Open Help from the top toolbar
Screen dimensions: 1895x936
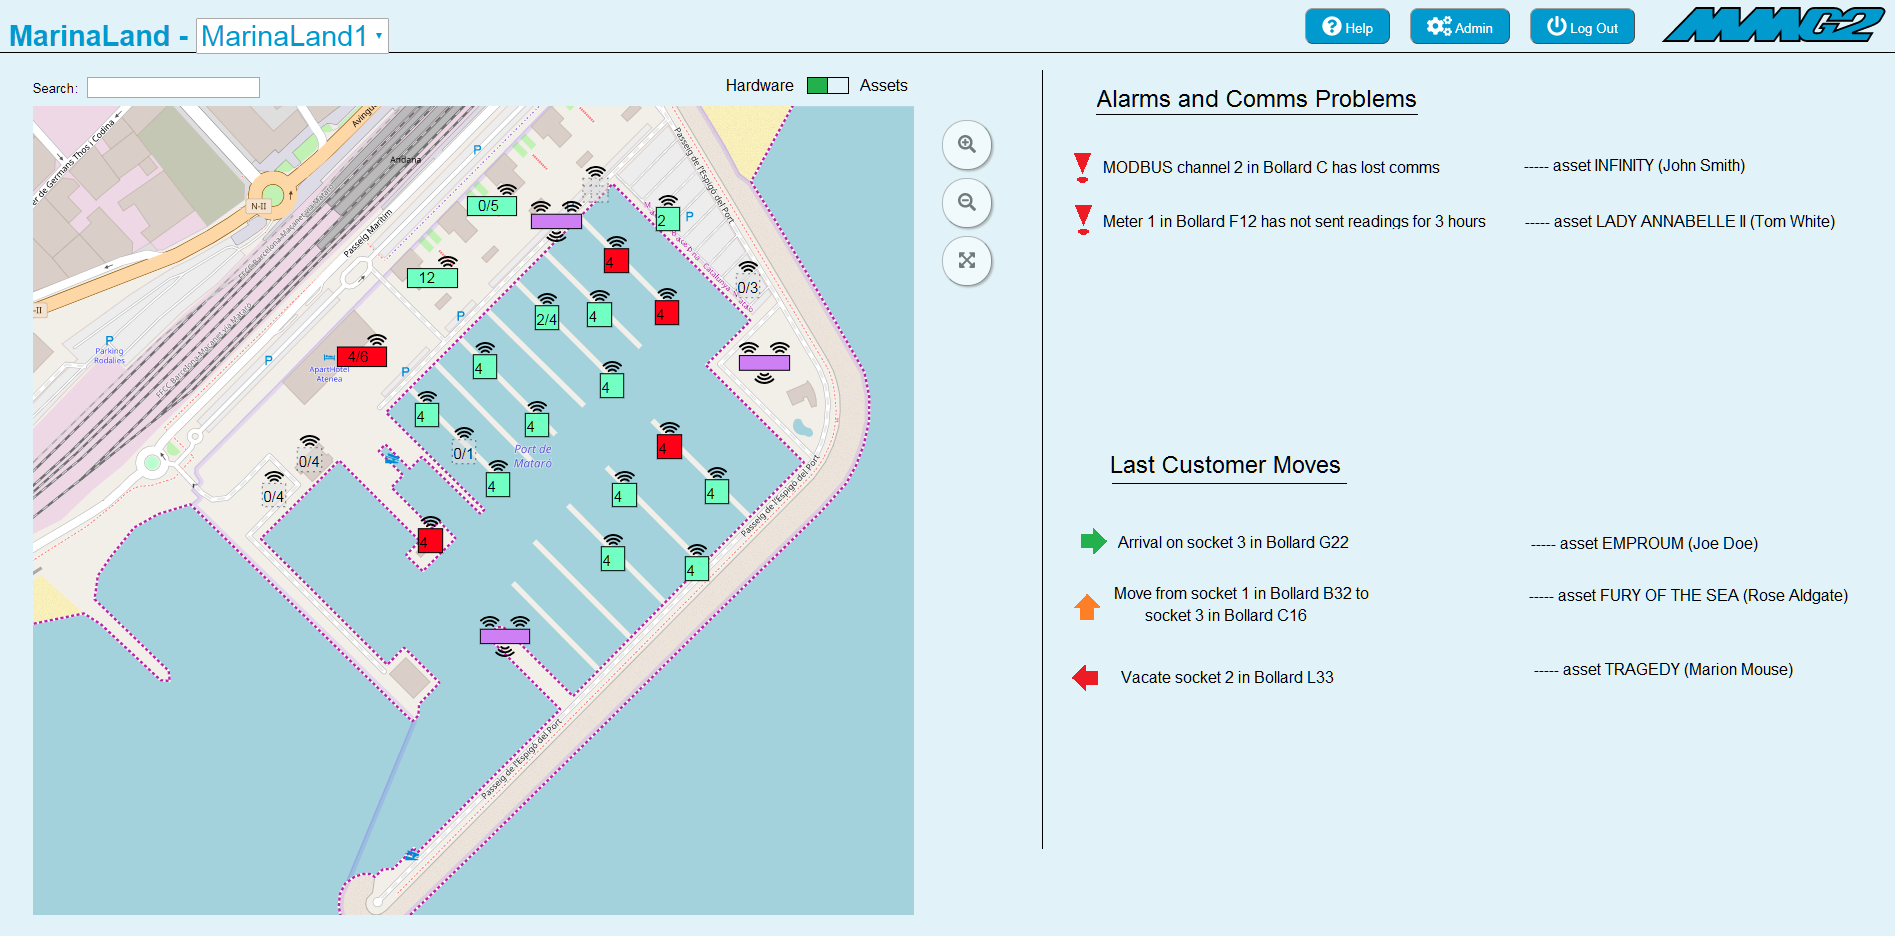[x=1346, y=26]
